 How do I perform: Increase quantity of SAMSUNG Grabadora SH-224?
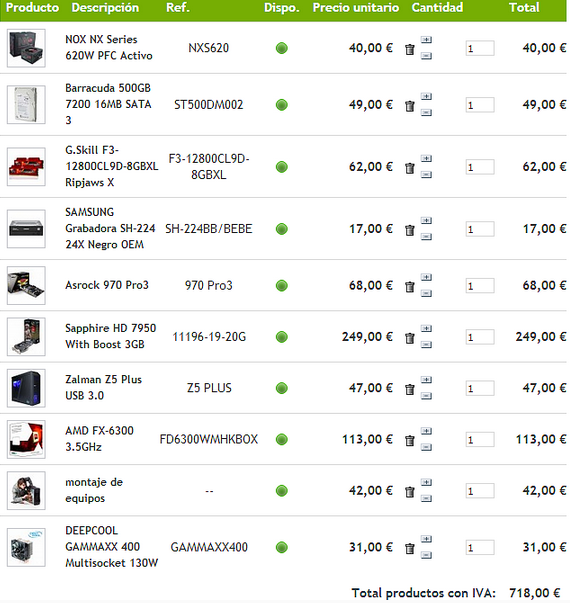pos(426,220)
